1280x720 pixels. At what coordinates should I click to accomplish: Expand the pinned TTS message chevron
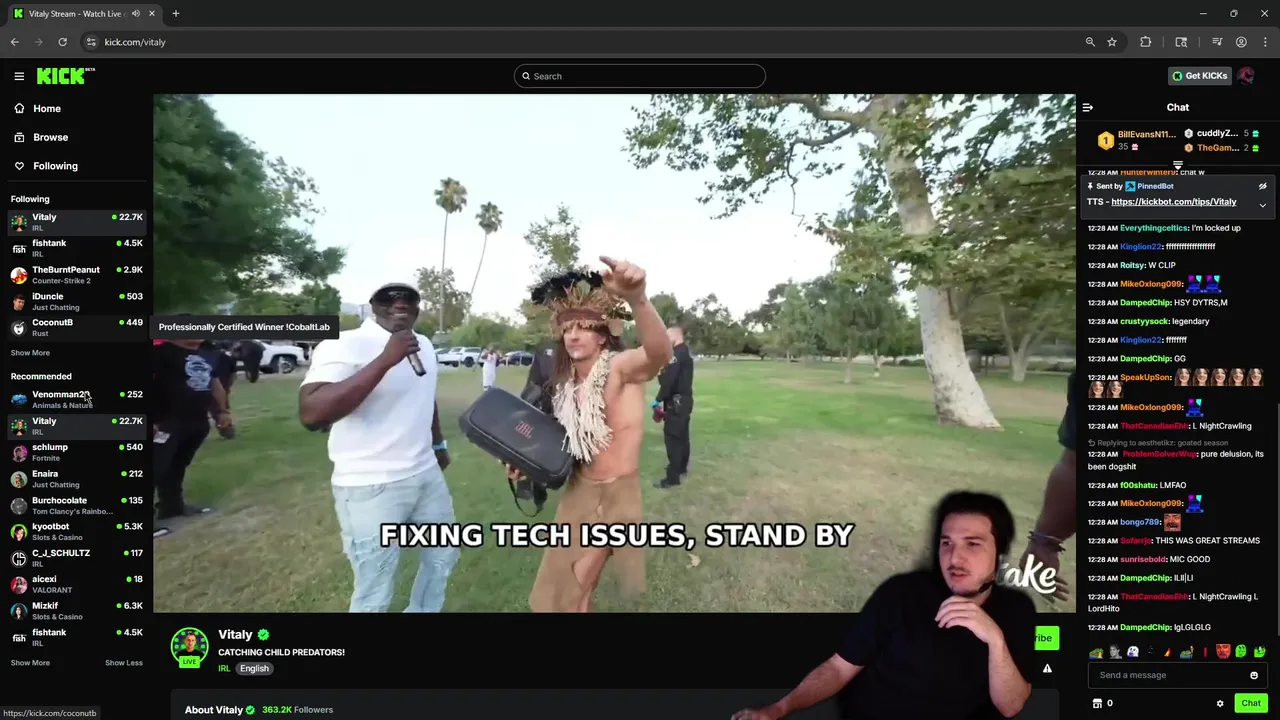pos(1262,205)
